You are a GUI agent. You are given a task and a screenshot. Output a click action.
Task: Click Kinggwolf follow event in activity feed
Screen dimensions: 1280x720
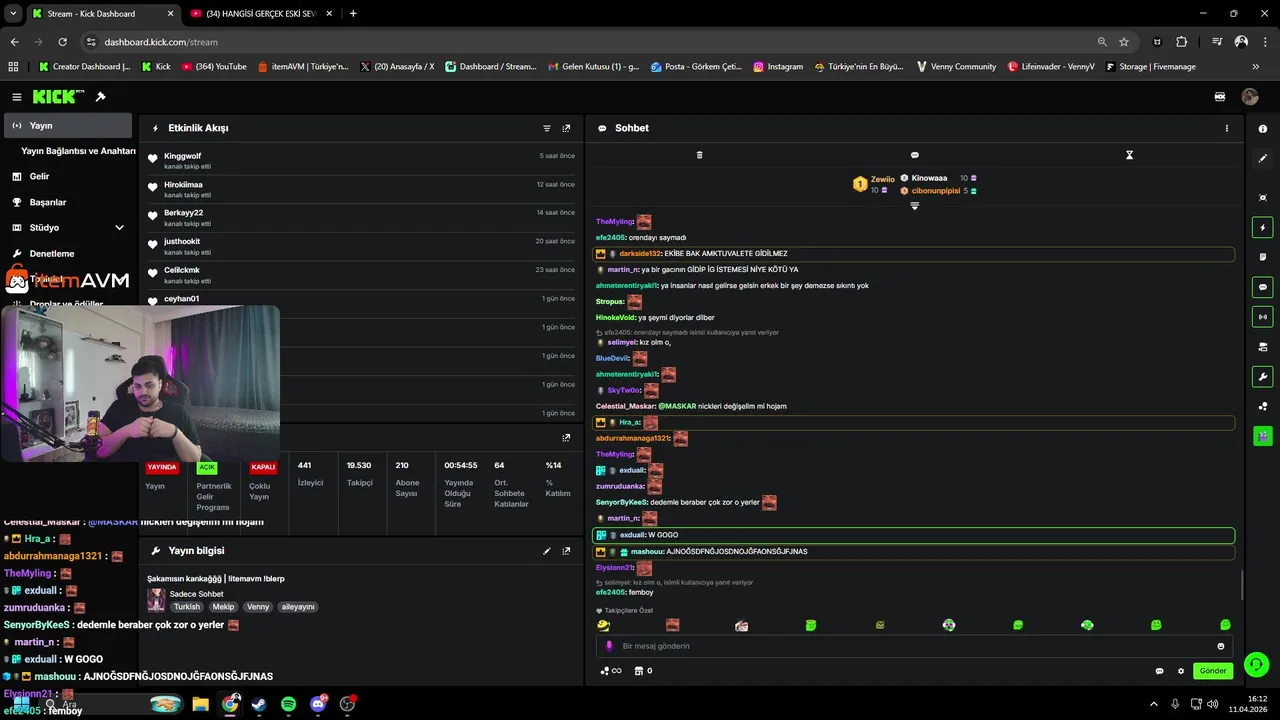pos(361,161)
